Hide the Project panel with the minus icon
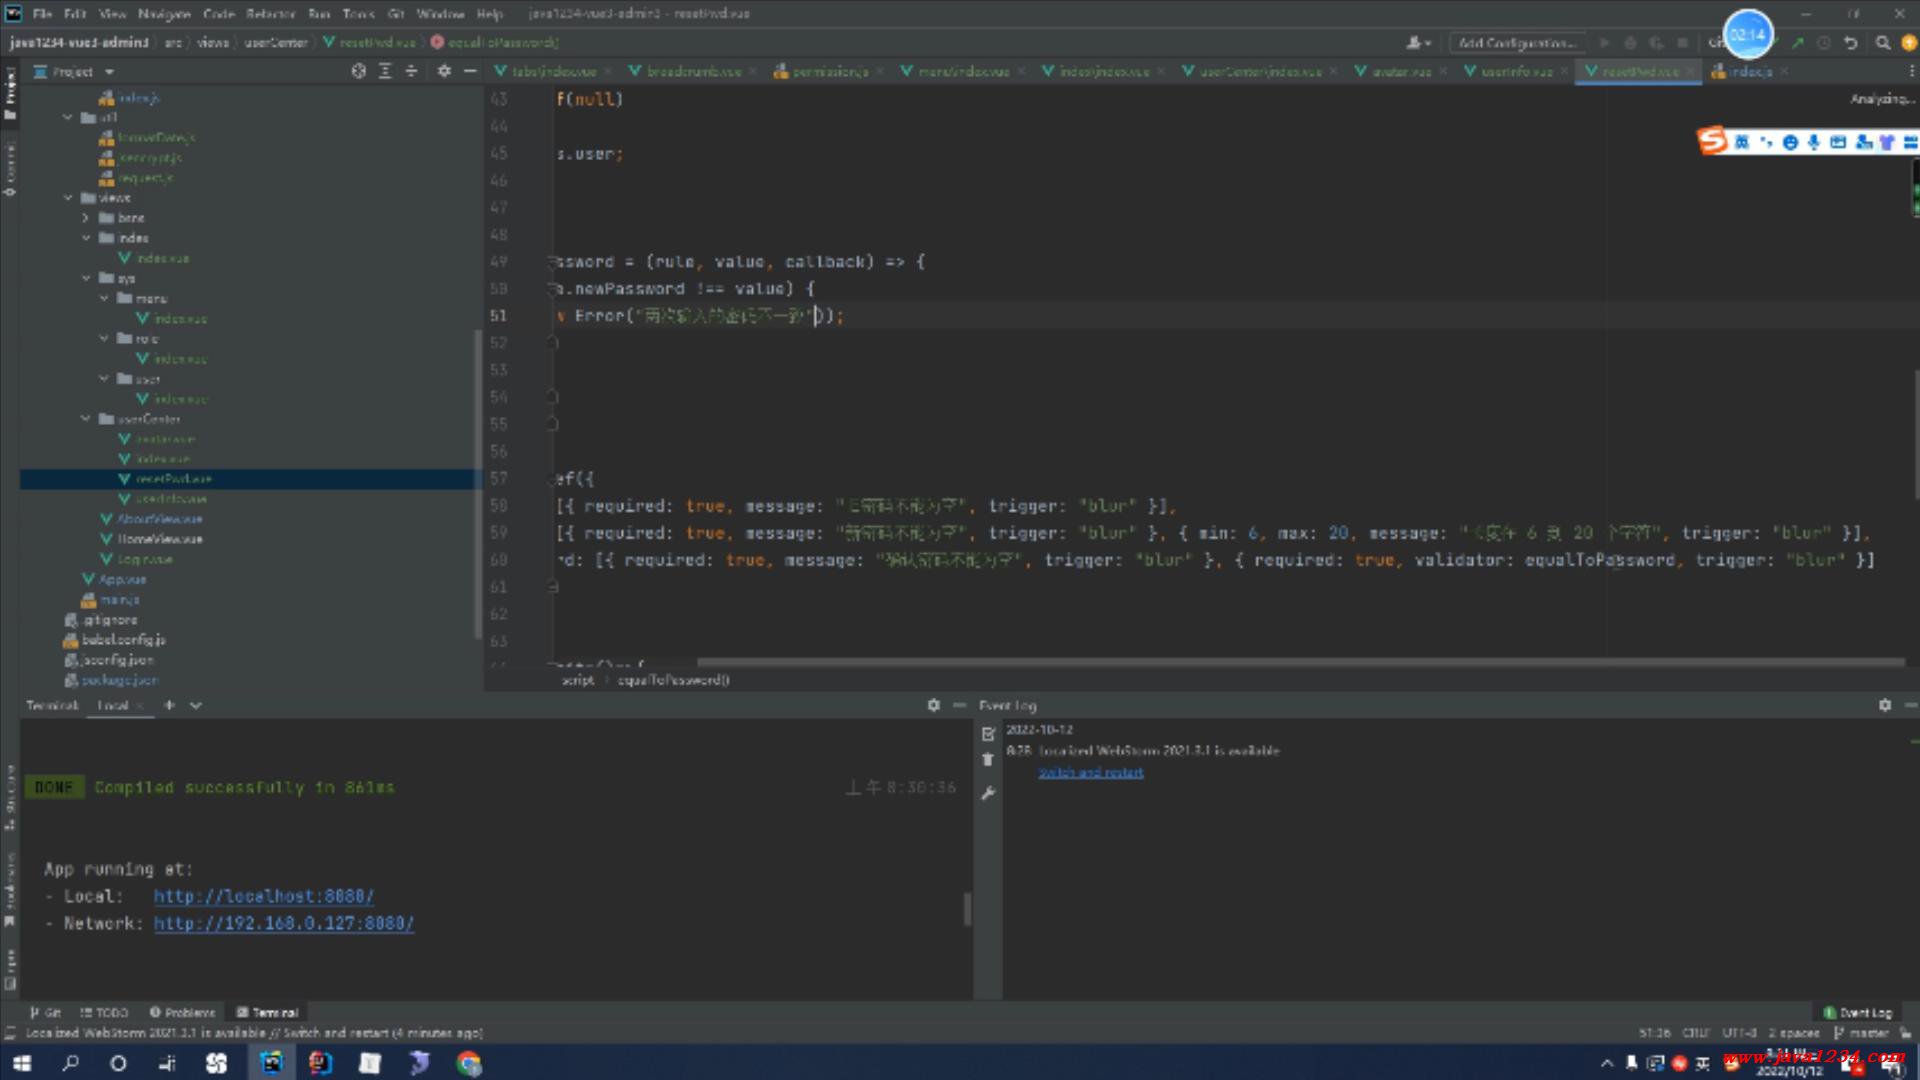This screenshot has height=1080, width=1920. pyautogui.click(x=470, y=71)
